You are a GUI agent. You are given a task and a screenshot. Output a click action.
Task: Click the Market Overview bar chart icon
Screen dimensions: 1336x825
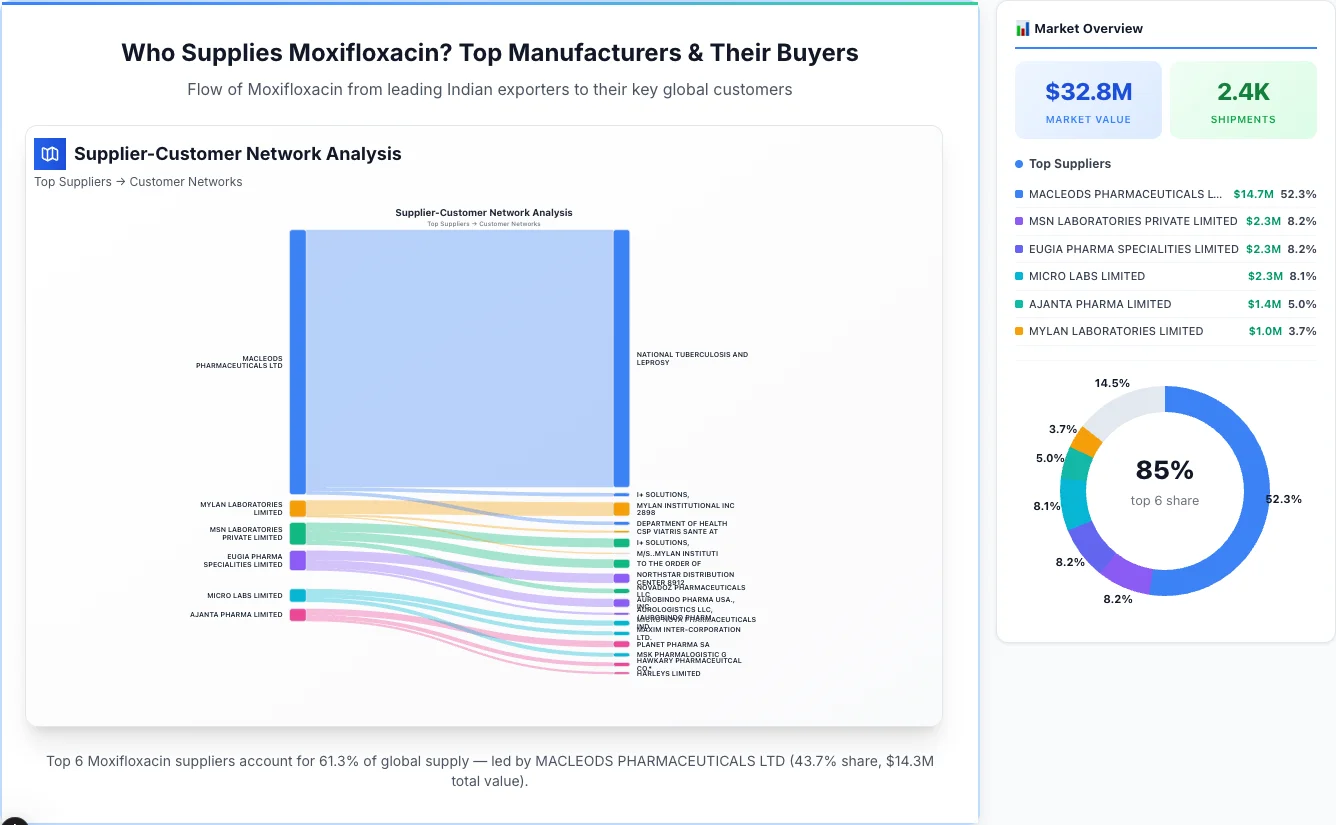(x=1022, y=28)
